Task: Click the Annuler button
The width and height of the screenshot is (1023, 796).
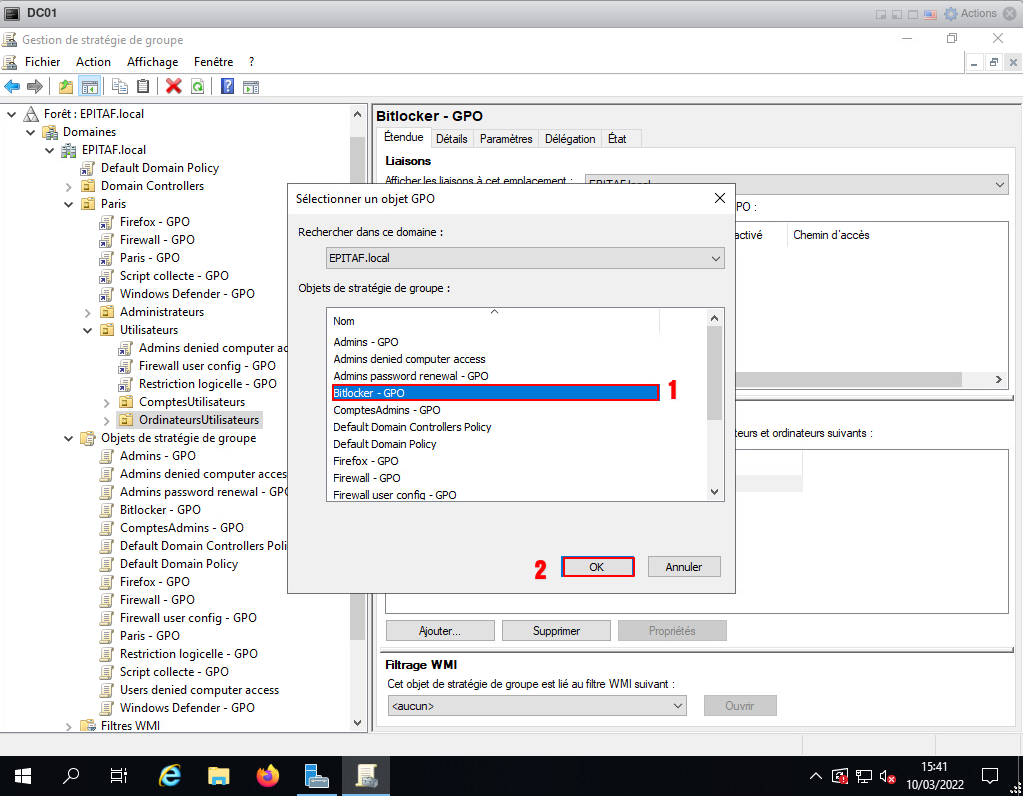Action: tap(684, 567)
